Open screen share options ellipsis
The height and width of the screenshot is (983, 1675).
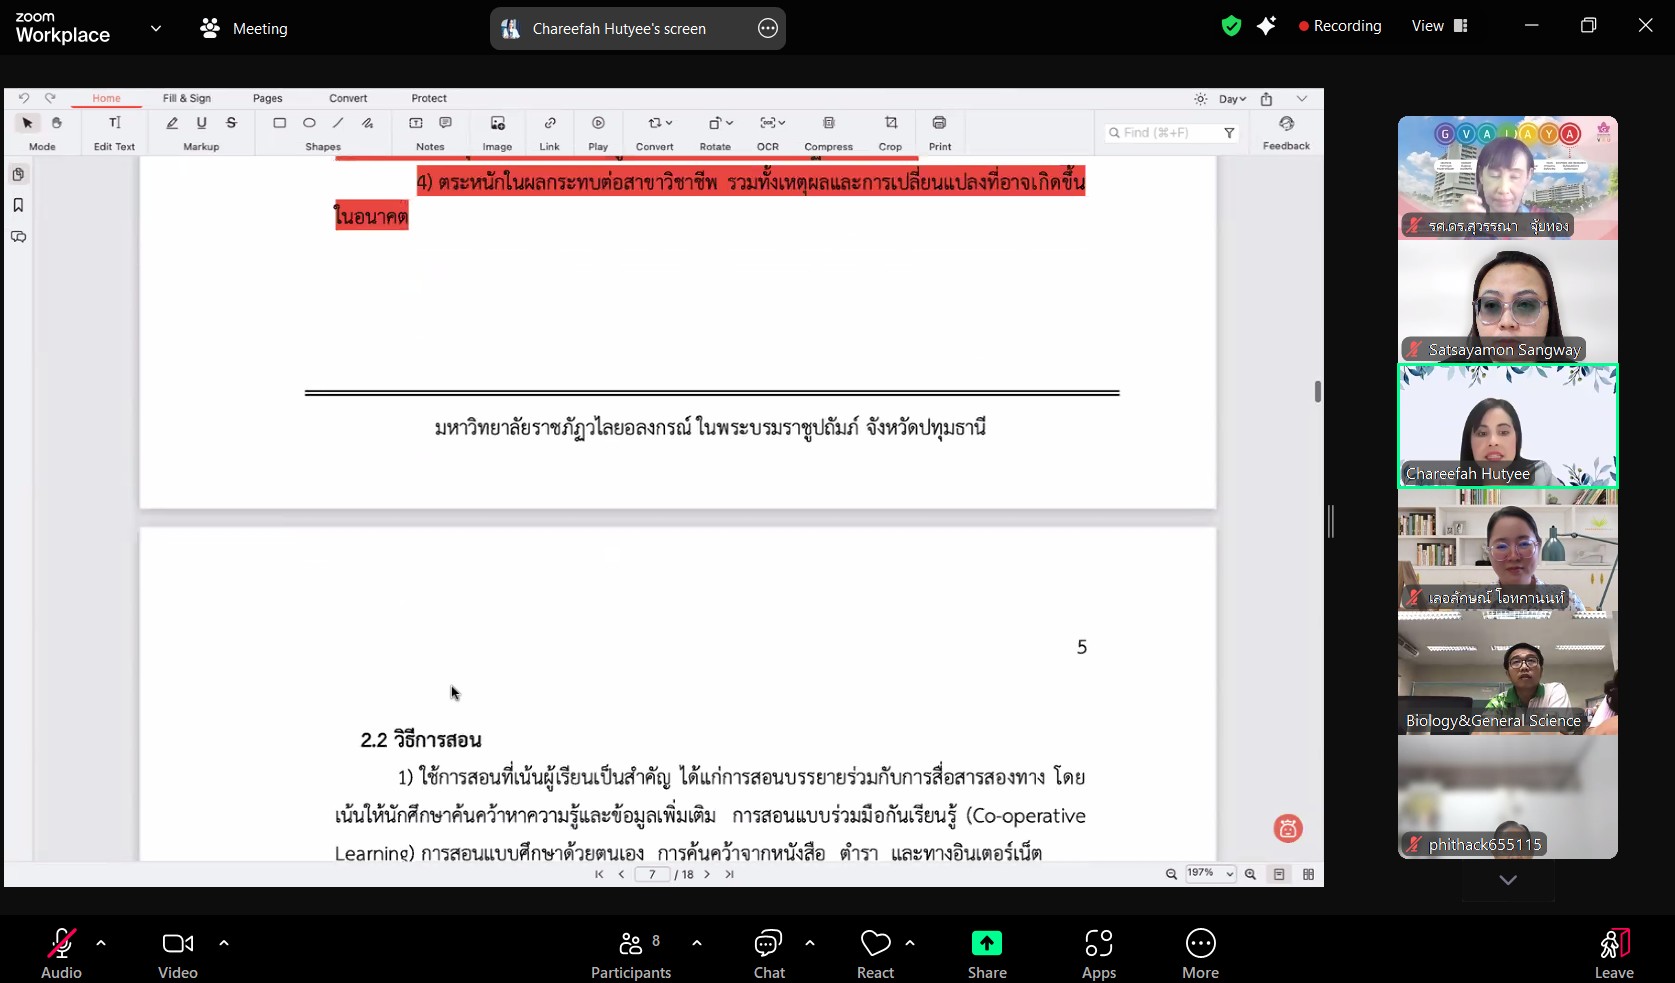pyautogui.click(x=768, y=29)
